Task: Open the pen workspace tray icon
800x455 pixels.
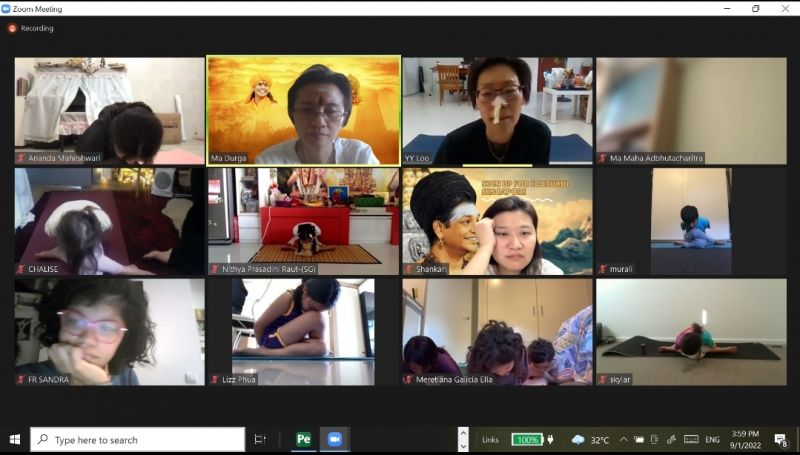Action: click(671, 440)
